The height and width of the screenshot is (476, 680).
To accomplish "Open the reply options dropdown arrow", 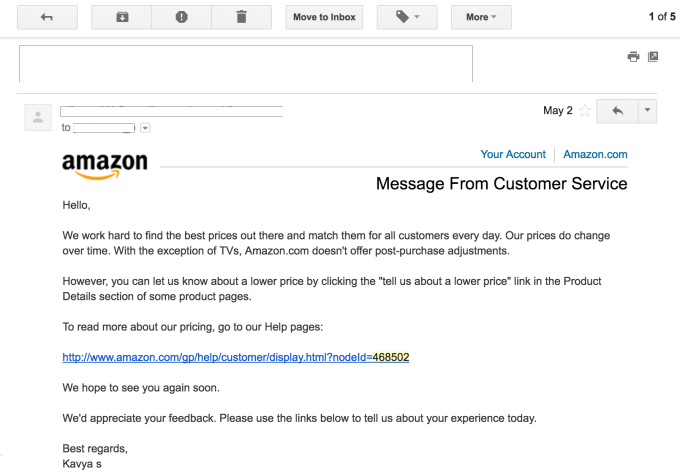I will 647,111.
